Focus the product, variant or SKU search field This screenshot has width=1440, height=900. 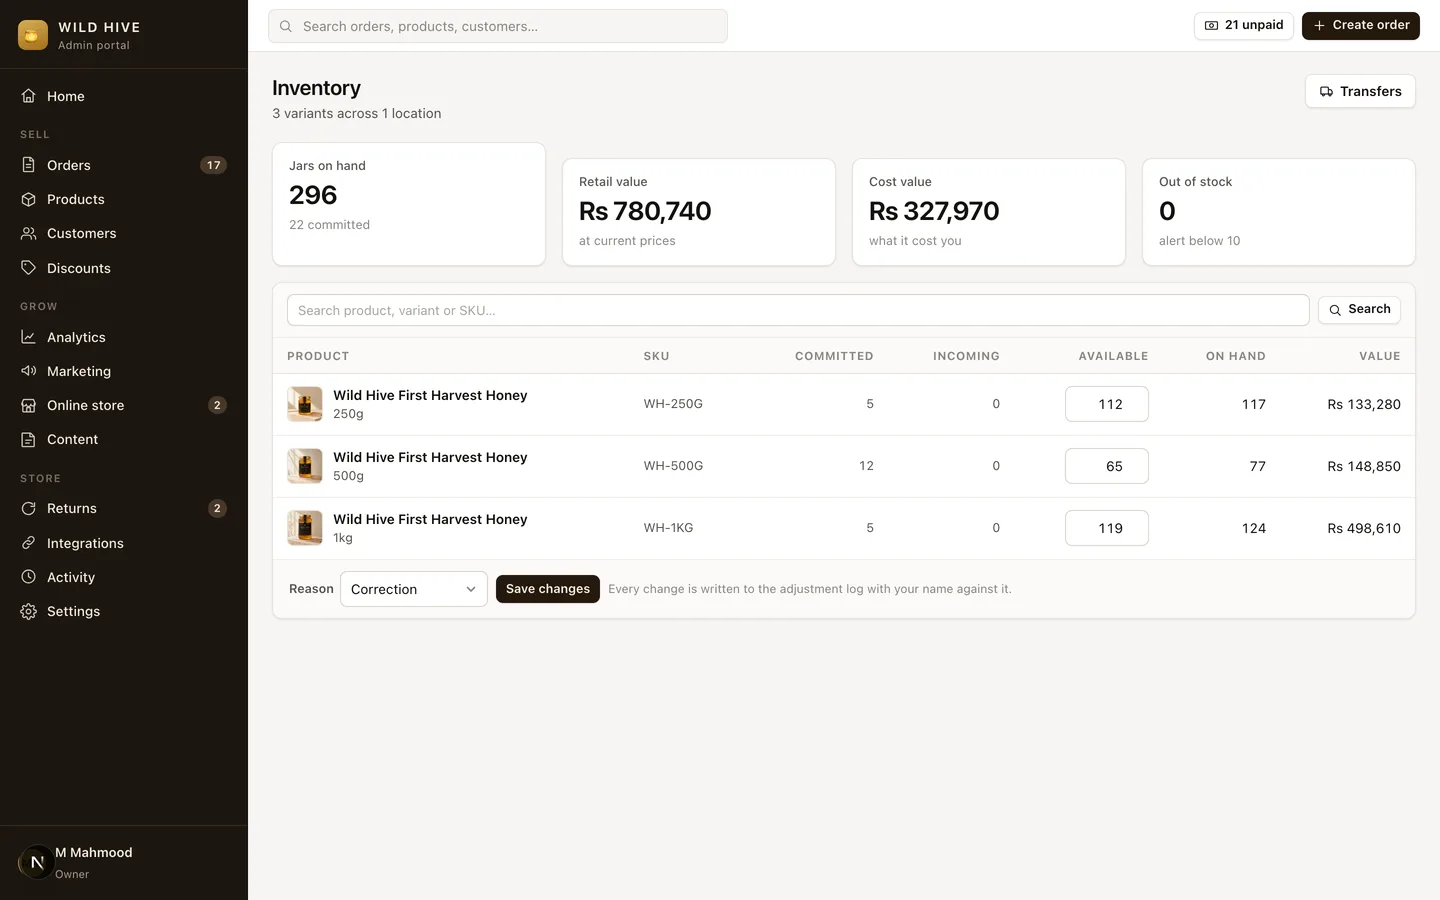[798, 310]
